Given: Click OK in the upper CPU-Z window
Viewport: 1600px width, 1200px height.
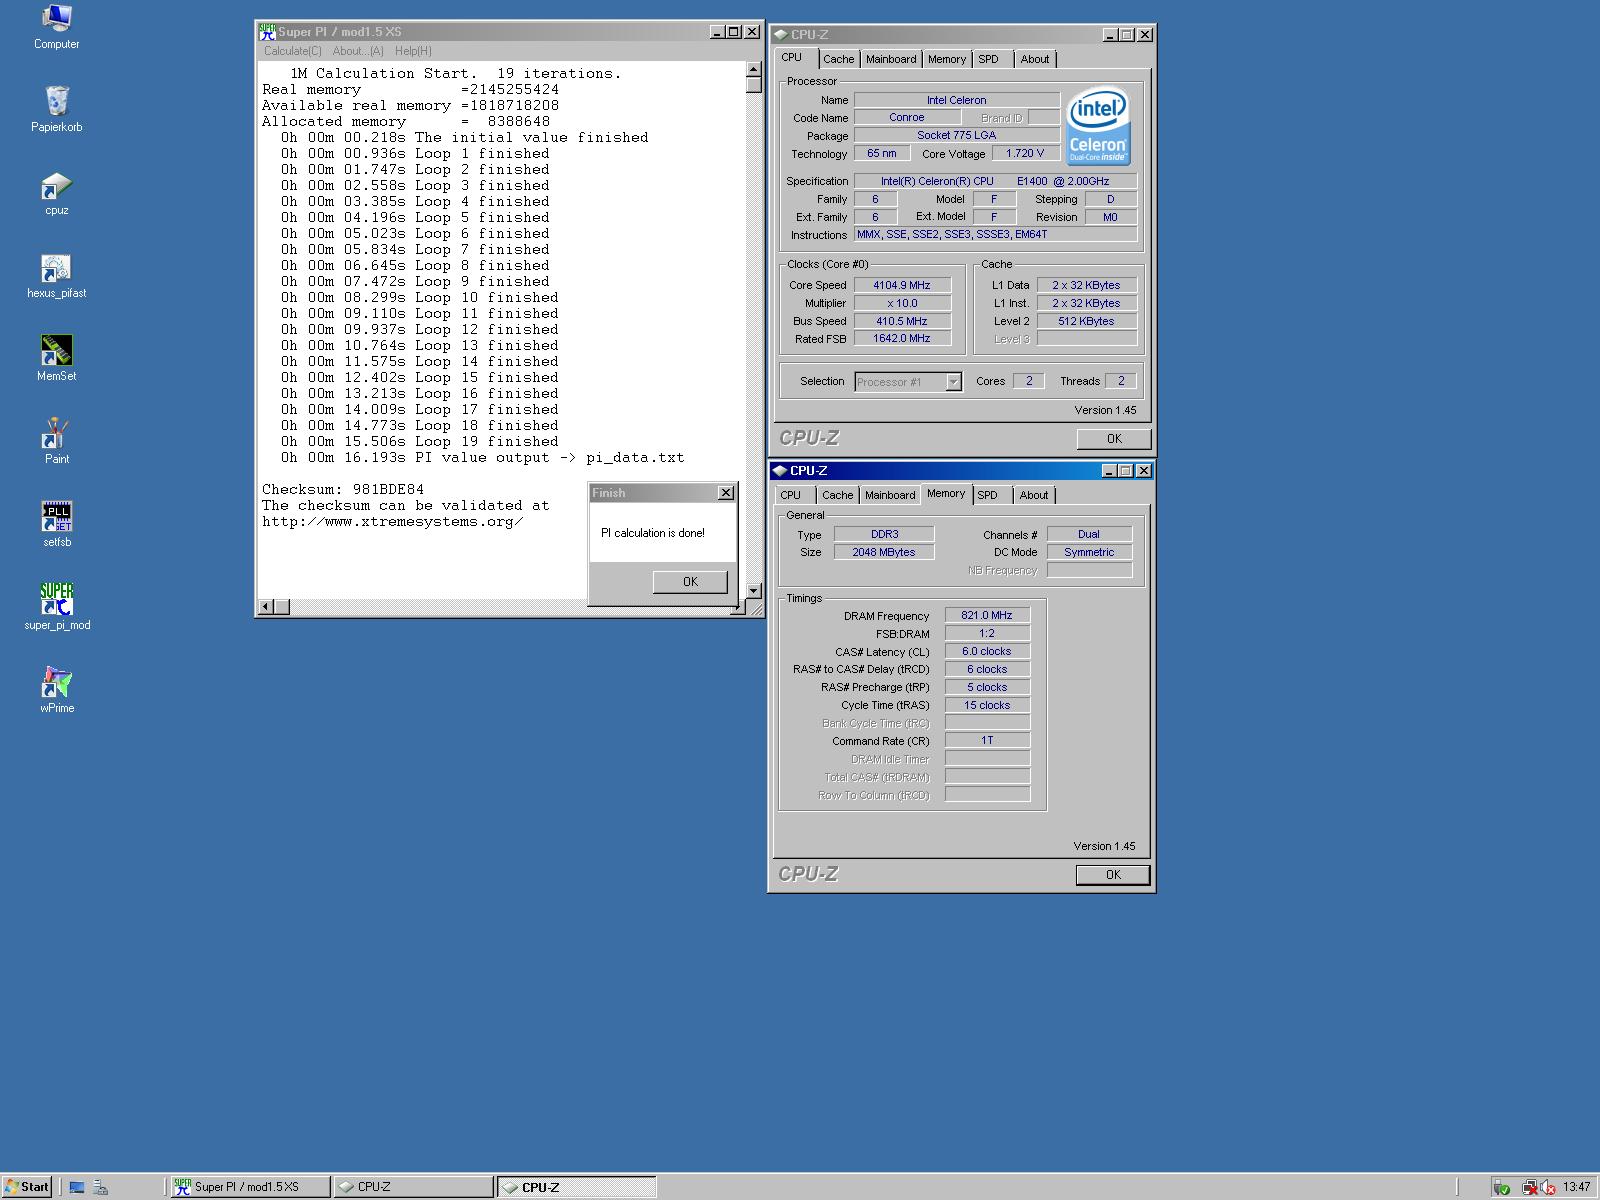Looking at the screenshot, I should click(1114, 439).
